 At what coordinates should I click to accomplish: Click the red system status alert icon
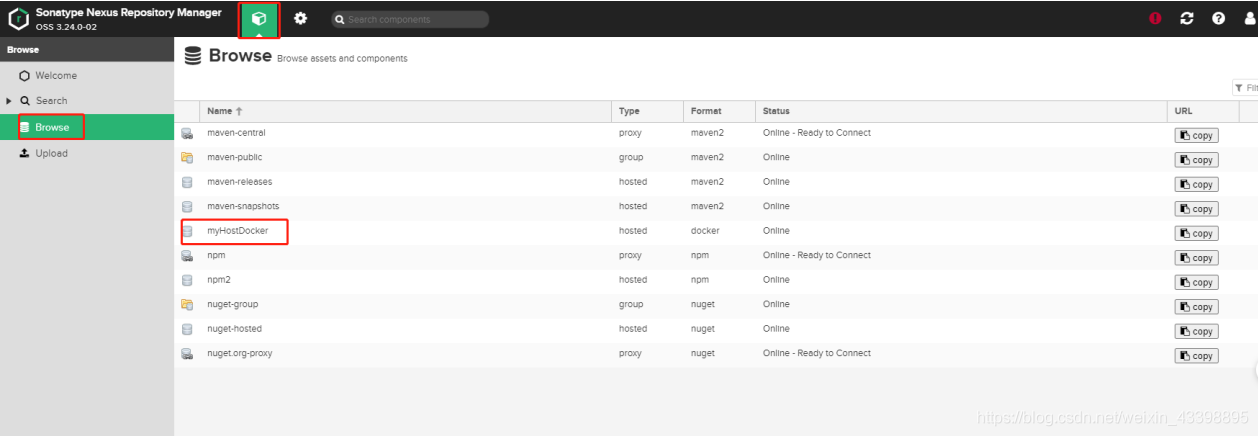(x=1156, y=19)
